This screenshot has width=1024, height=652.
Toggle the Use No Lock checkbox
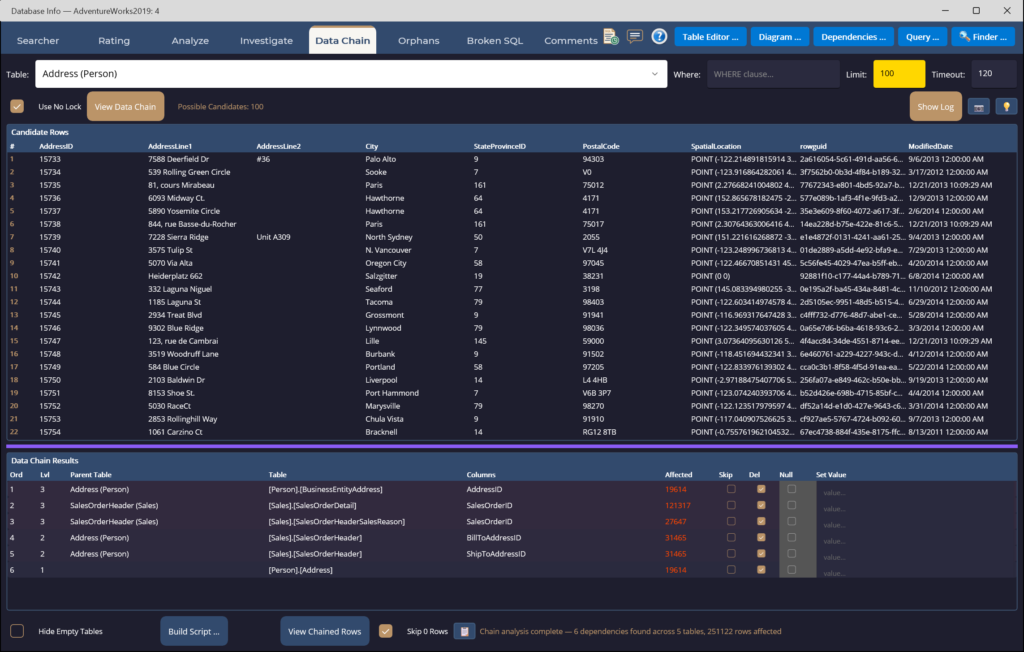point(17,106)
